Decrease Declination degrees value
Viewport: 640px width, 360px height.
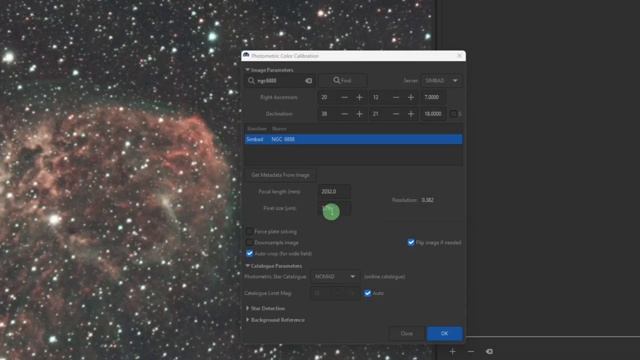pyautogui.click(x=344, y=114)
